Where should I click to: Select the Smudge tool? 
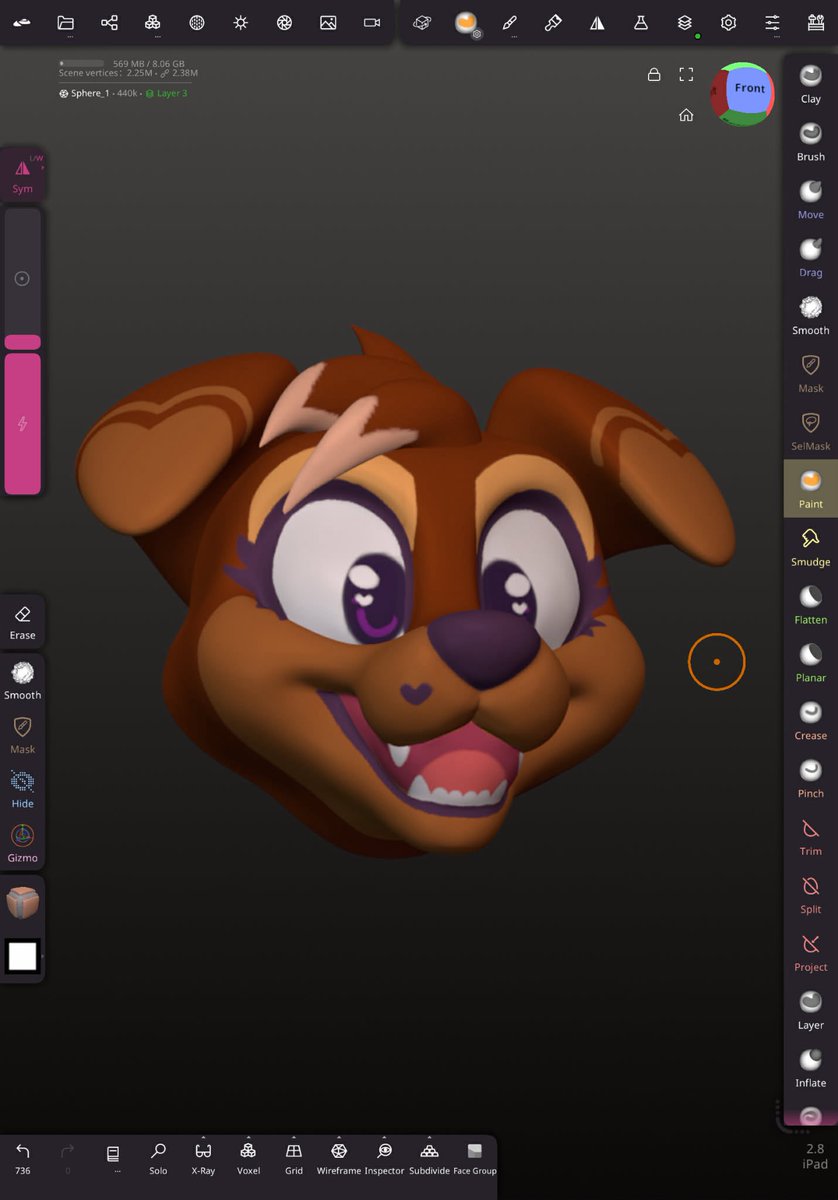pyautogui.click(x=811, y=547)
